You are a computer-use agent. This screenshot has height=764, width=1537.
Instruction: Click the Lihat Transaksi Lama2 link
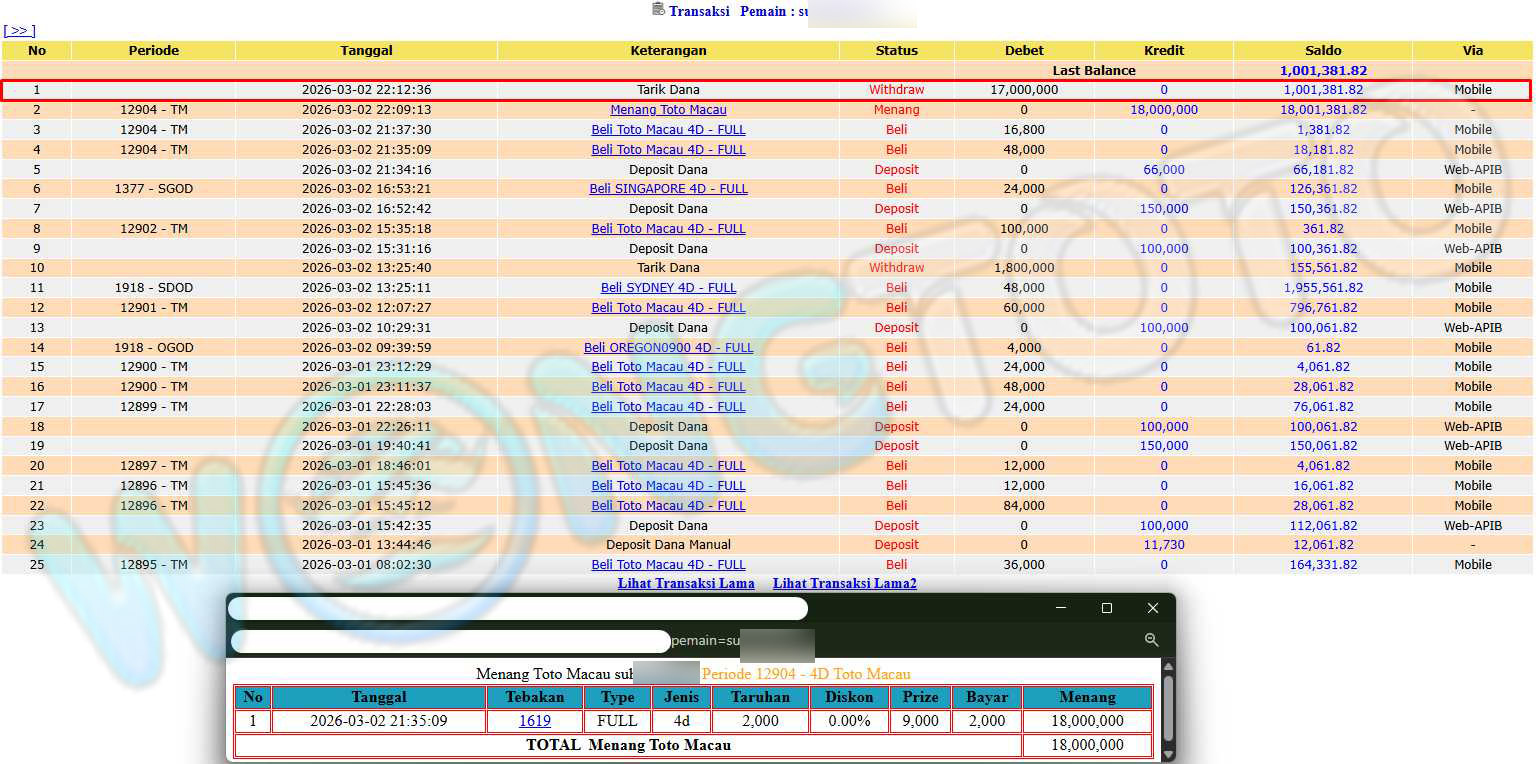click(x=844, y=584)
